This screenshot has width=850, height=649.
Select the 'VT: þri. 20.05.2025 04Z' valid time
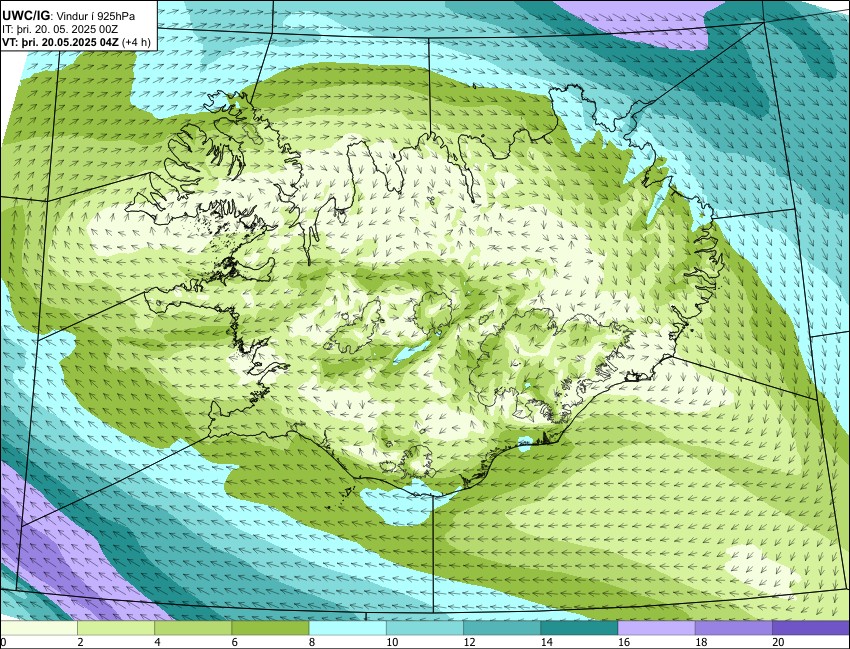(61, 42)
